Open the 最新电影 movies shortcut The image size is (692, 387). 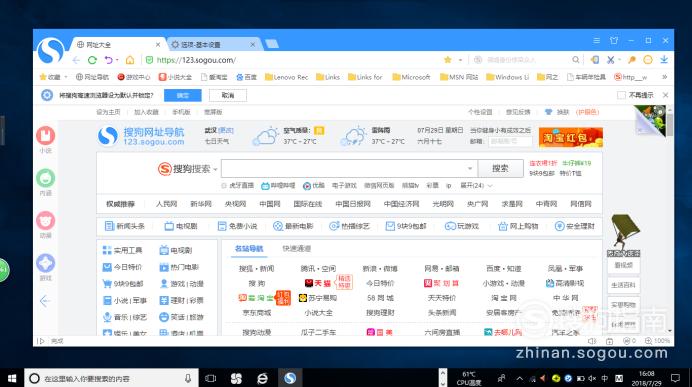click(x=293, y=226)
